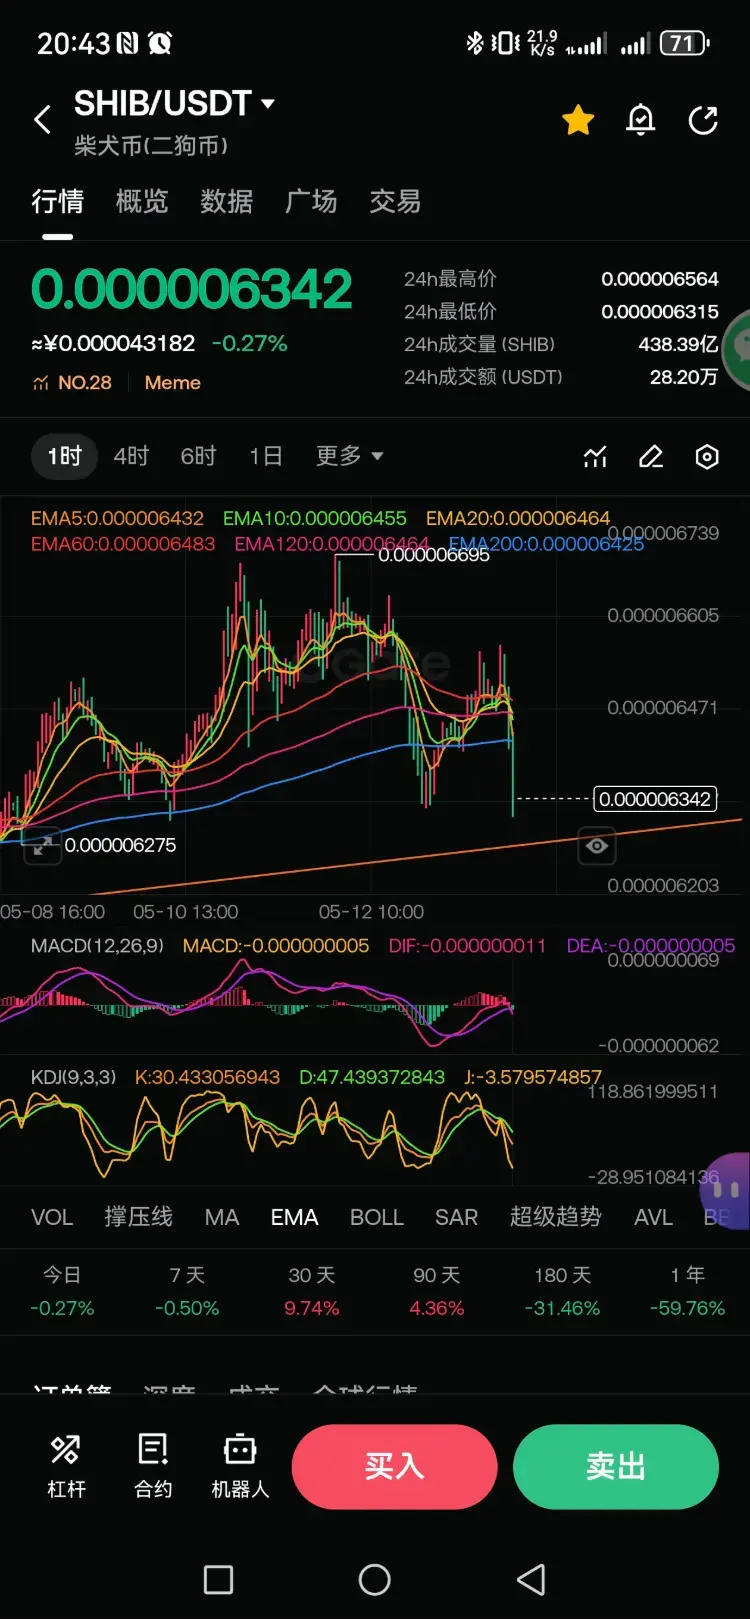
Task: Select the SAR indicator
Action: 456,1217
